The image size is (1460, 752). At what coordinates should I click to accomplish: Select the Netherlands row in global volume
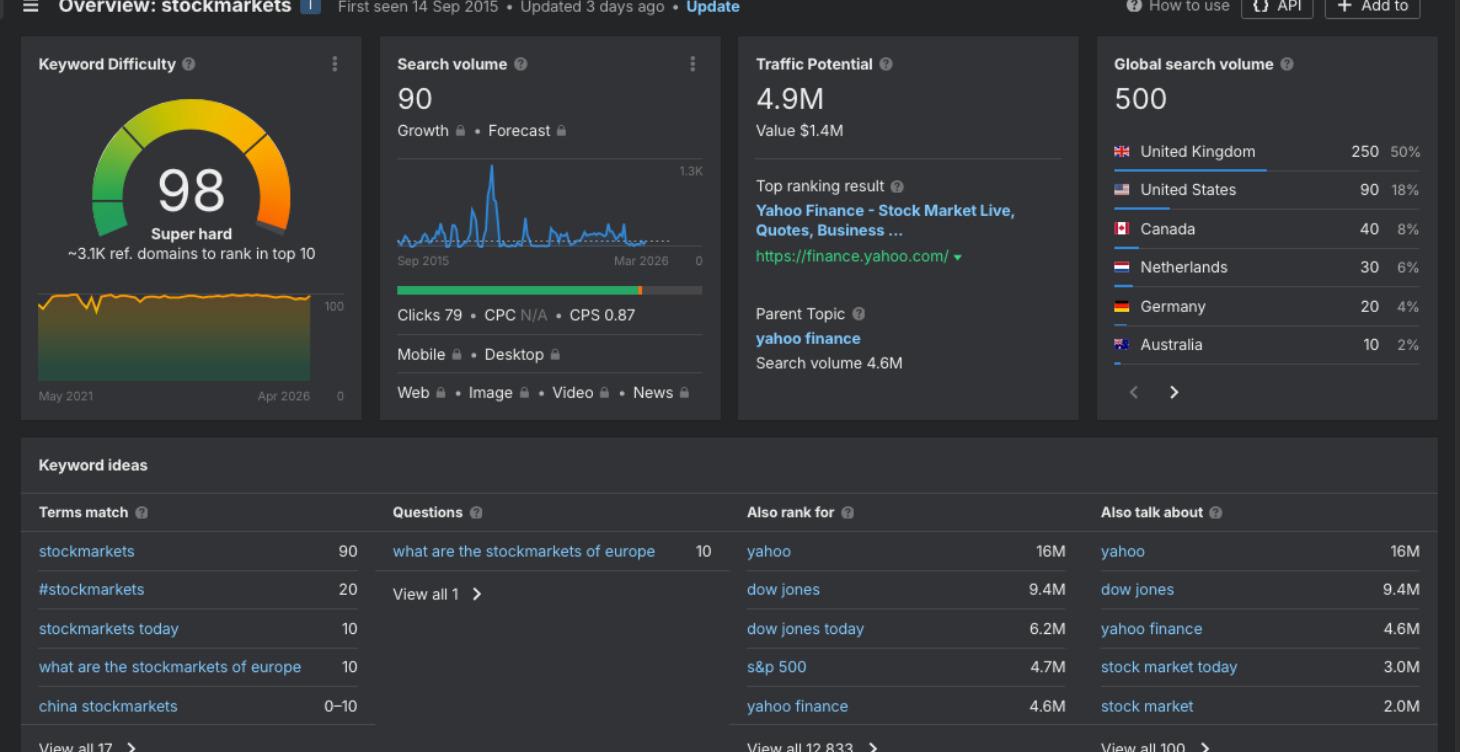[1266, 267]
